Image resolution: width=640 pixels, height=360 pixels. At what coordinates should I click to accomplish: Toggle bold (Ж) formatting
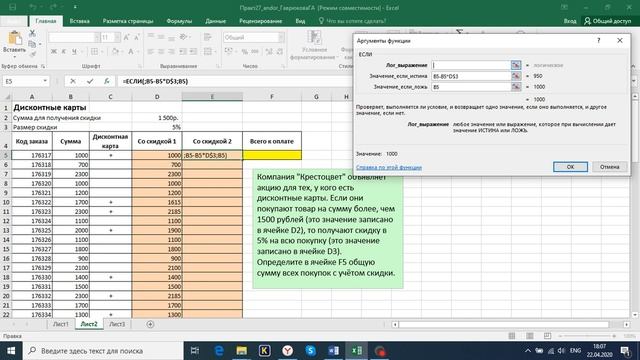pyautogui.click(x=53, y=51)
